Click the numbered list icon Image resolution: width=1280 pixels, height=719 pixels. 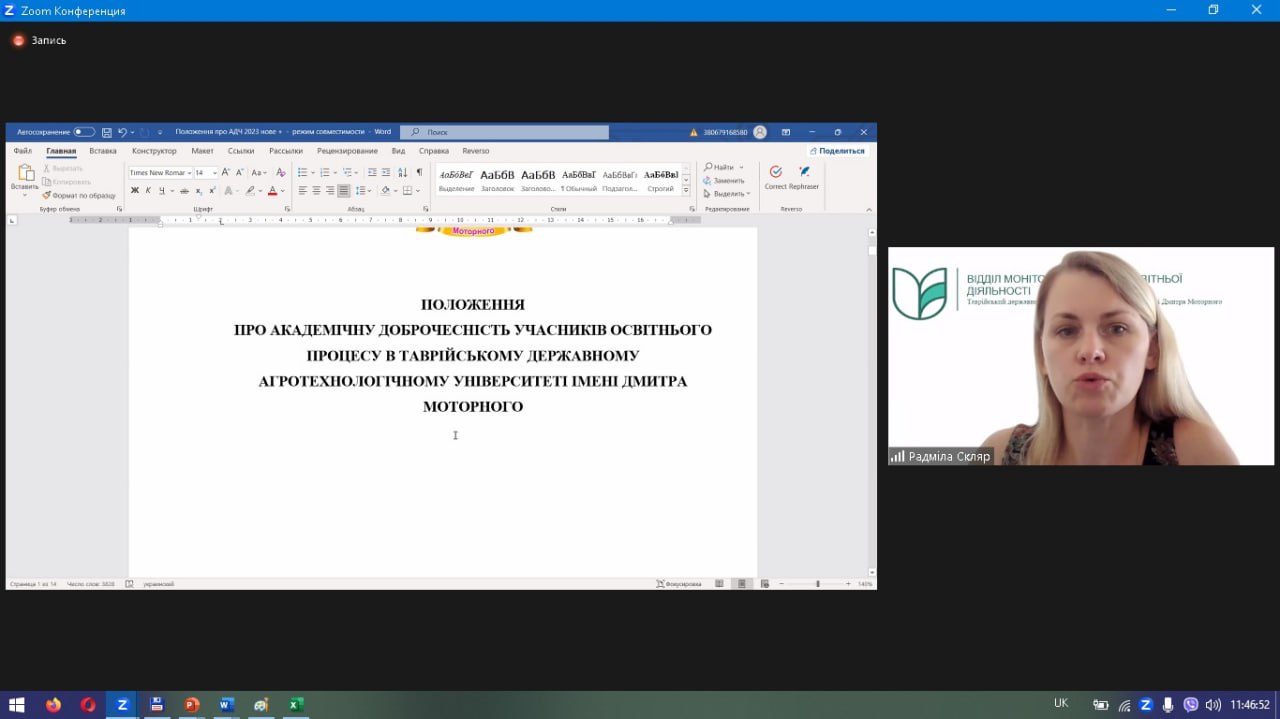tap(324, 173)
